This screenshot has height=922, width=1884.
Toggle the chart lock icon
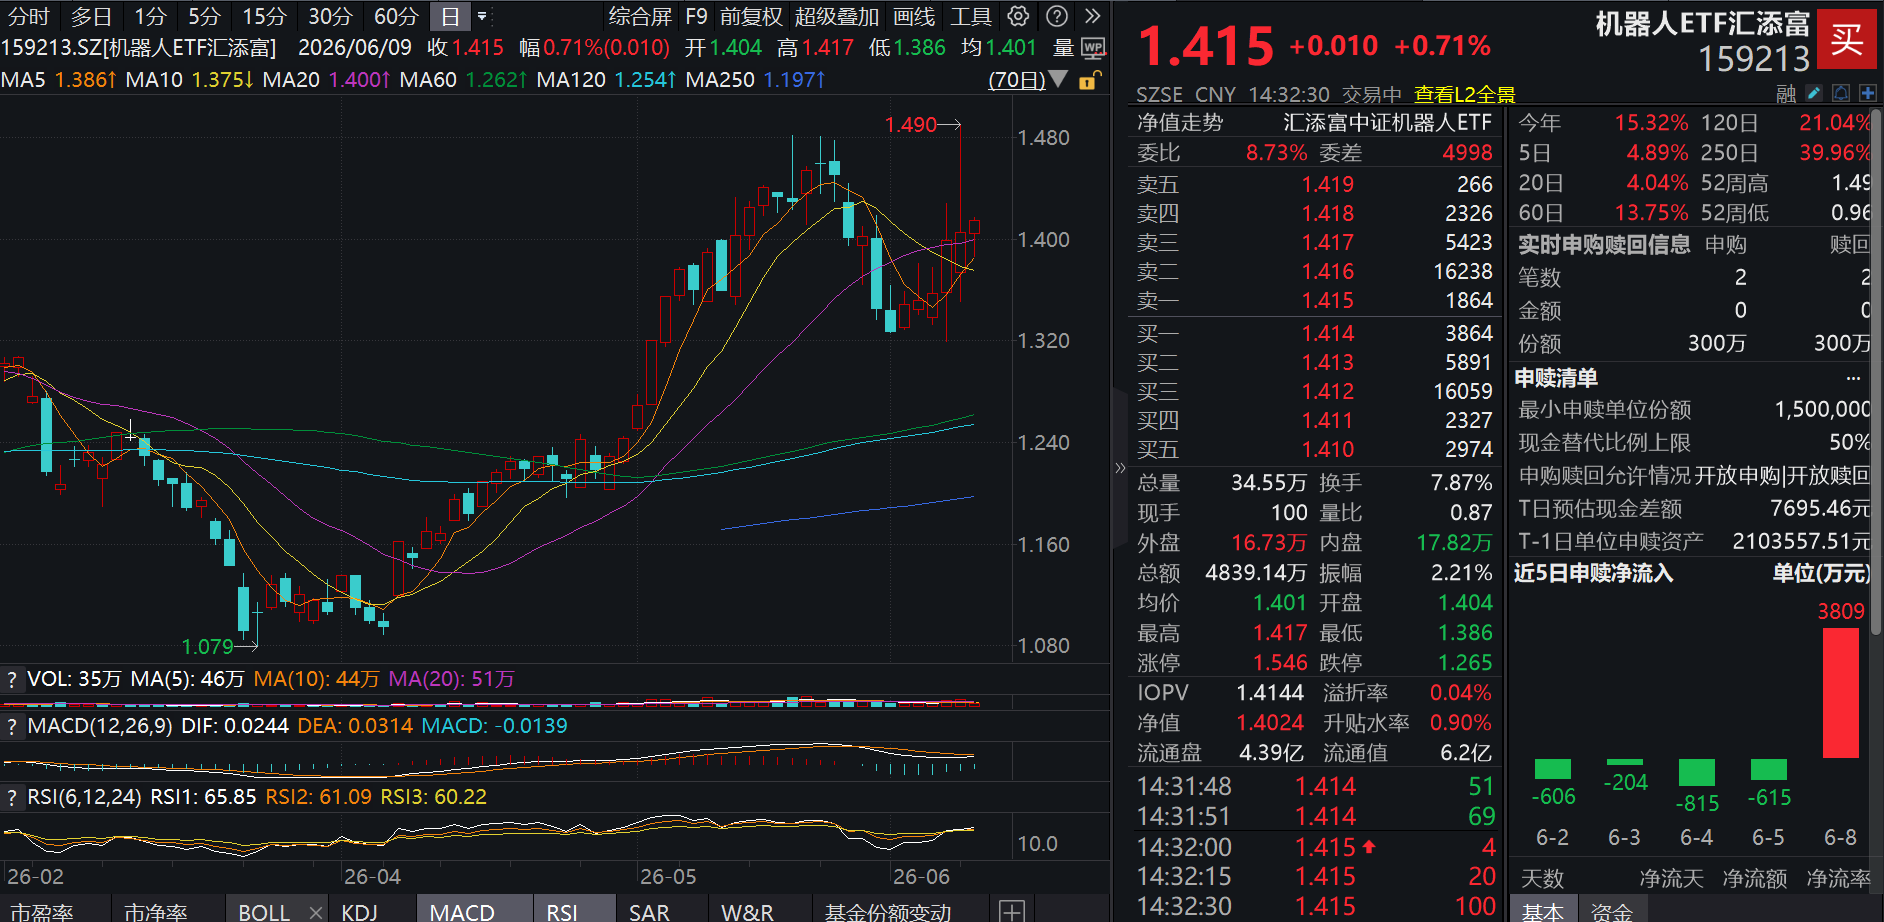[x=1090, y=80]
